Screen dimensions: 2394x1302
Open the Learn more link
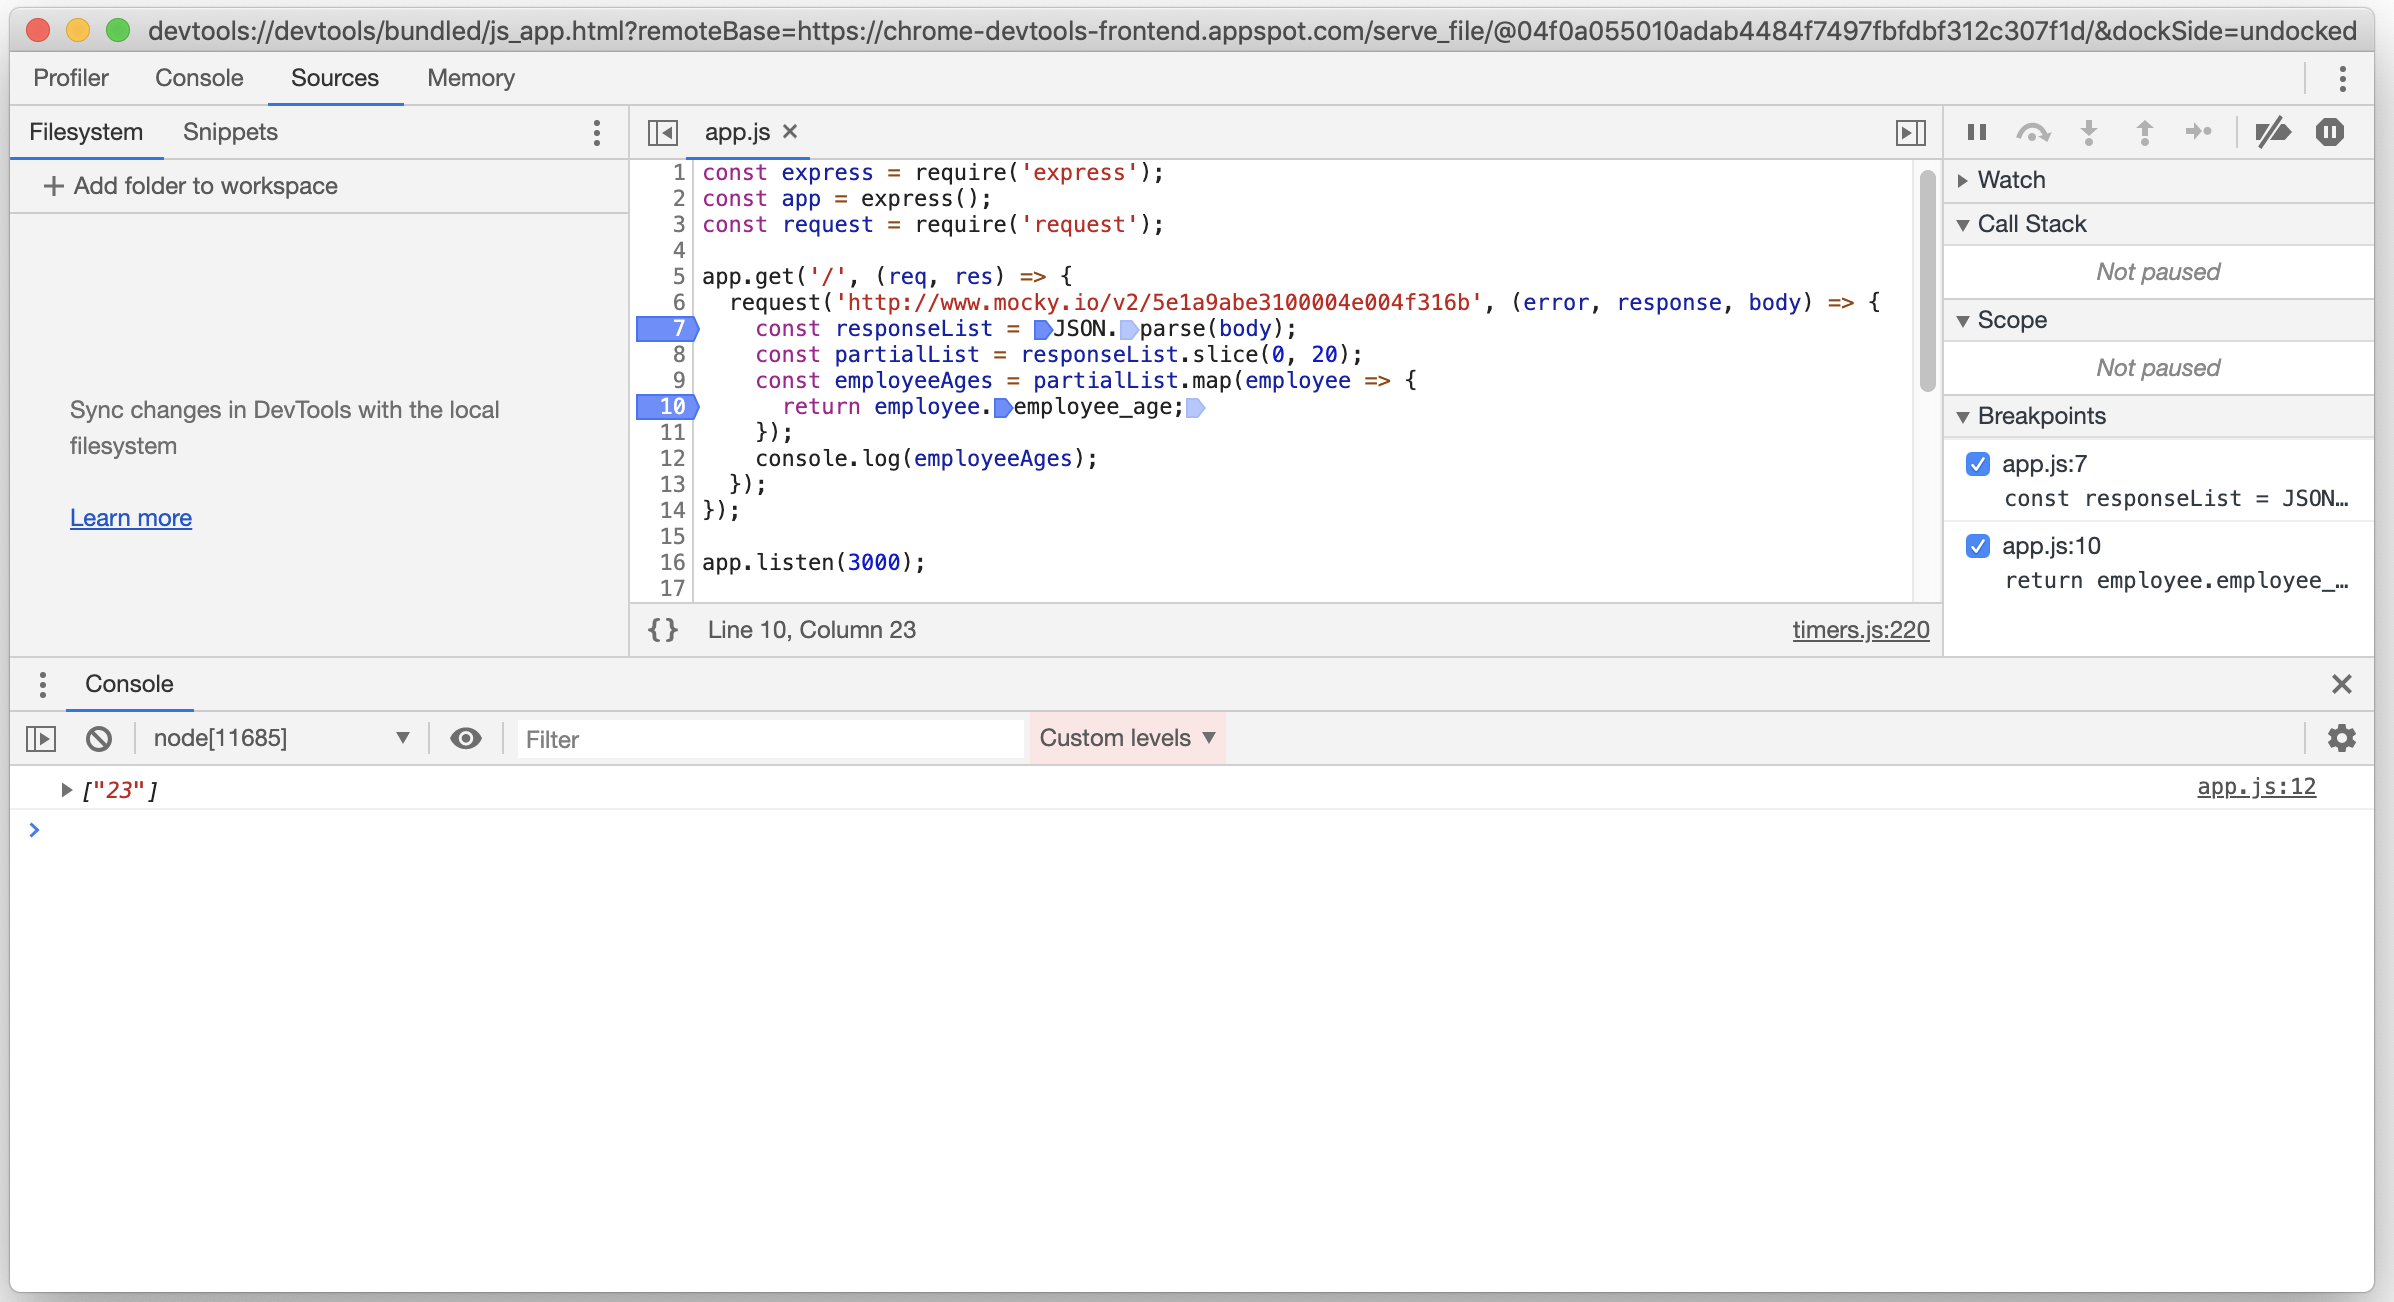tap(130, 517)
